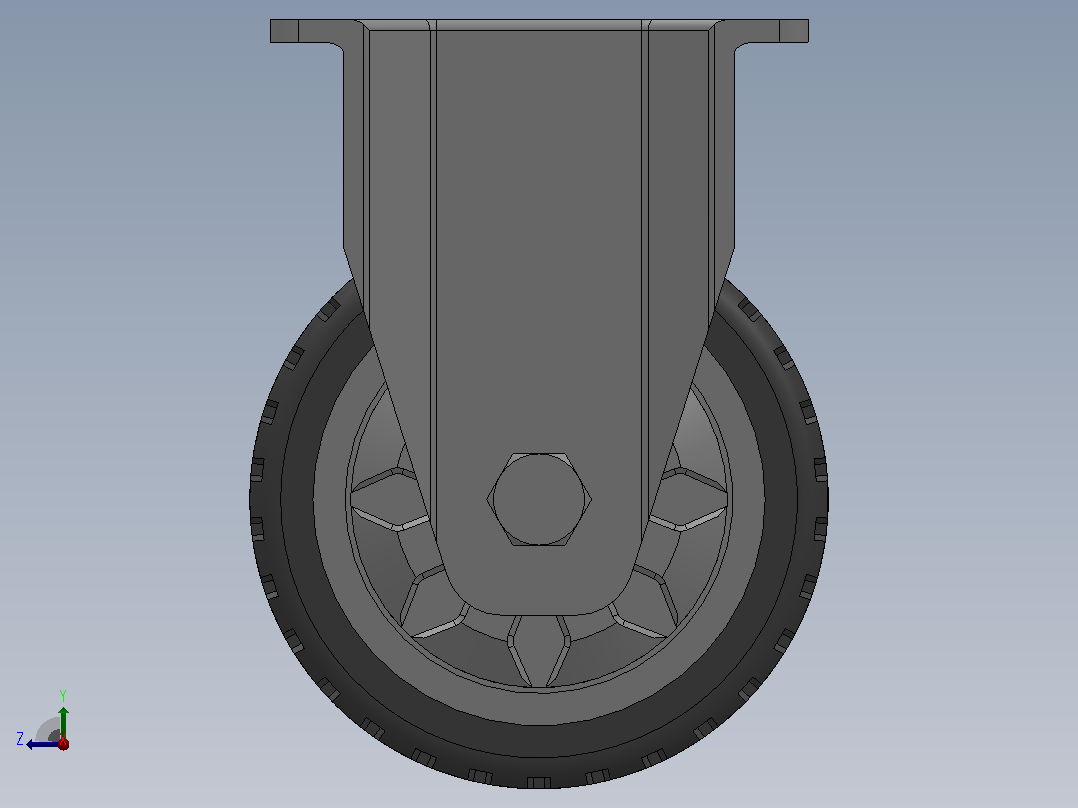Click the lower-right diagonal spoke of the wheel
Viewport: 1078px width, 808px height.
pos(644,604)
